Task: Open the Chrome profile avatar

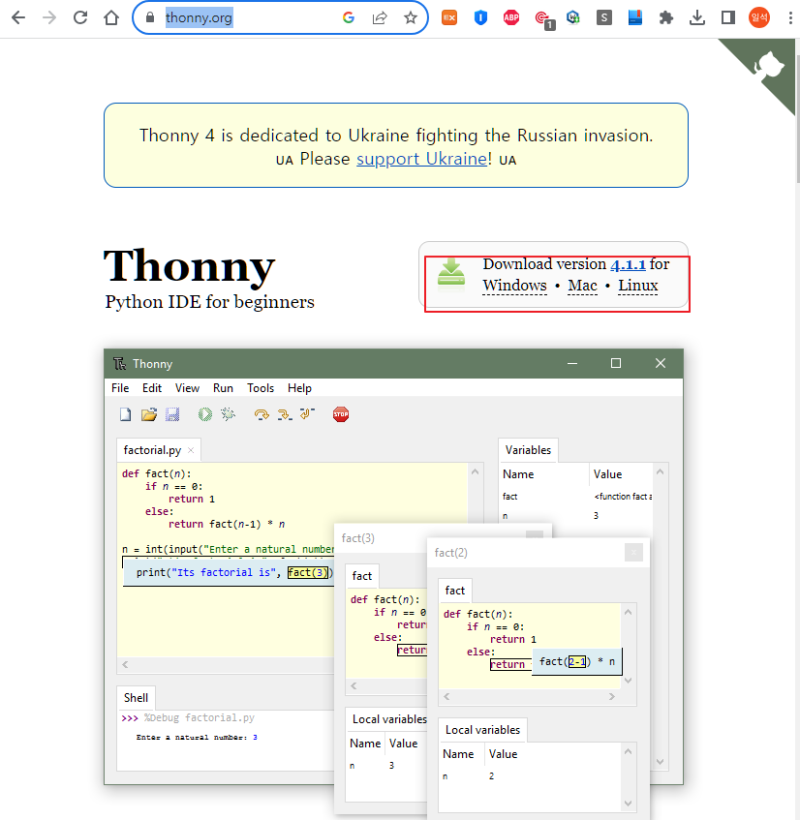Action: [759, 18]
